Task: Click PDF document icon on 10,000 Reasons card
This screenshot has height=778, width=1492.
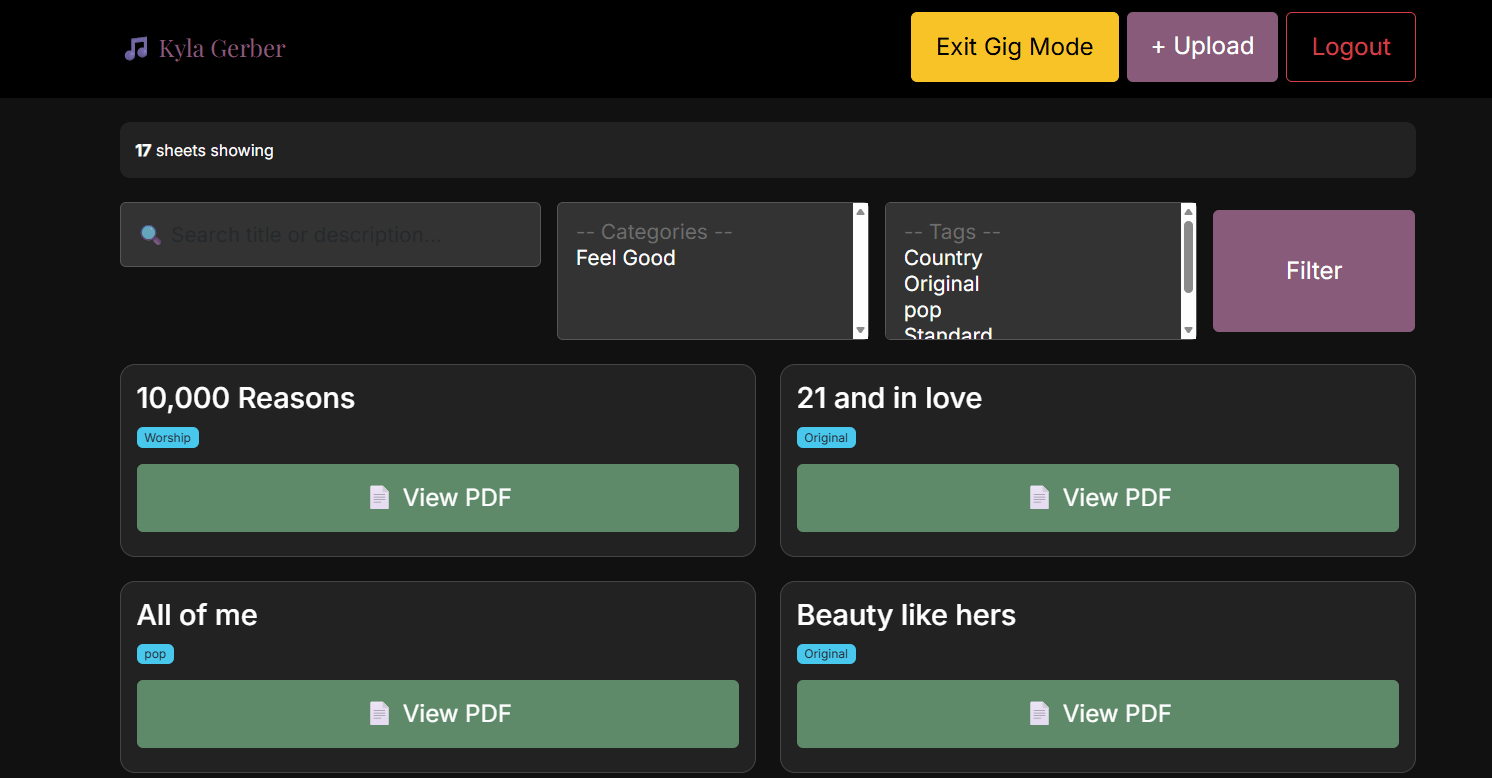Action: (379, 498)
